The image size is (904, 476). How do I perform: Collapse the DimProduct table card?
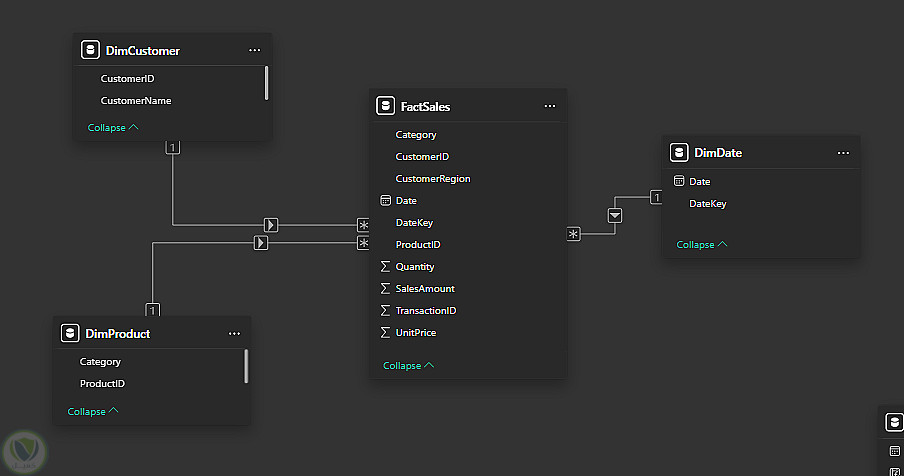tap(93, 411)
